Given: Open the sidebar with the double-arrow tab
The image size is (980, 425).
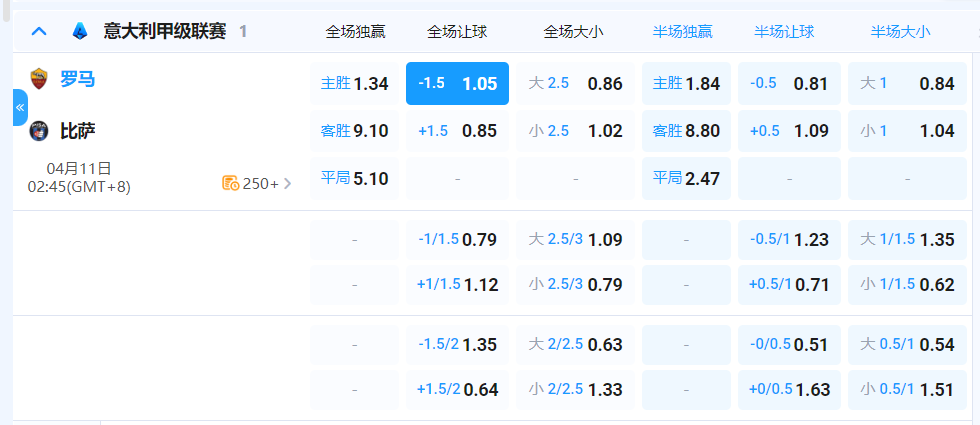Looking at the screenshot, I should point(20,108).
